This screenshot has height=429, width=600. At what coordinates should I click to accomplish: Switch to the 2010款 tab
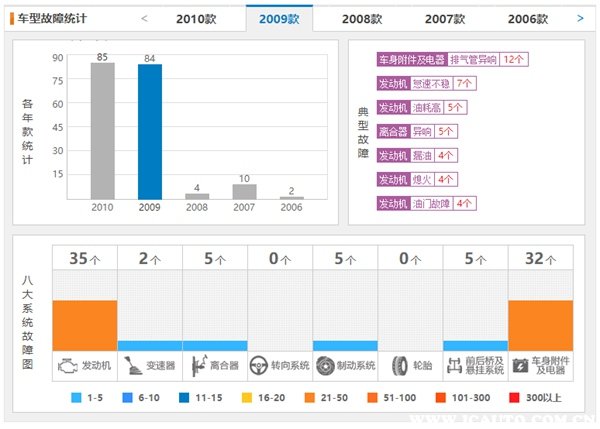[196, 19]
